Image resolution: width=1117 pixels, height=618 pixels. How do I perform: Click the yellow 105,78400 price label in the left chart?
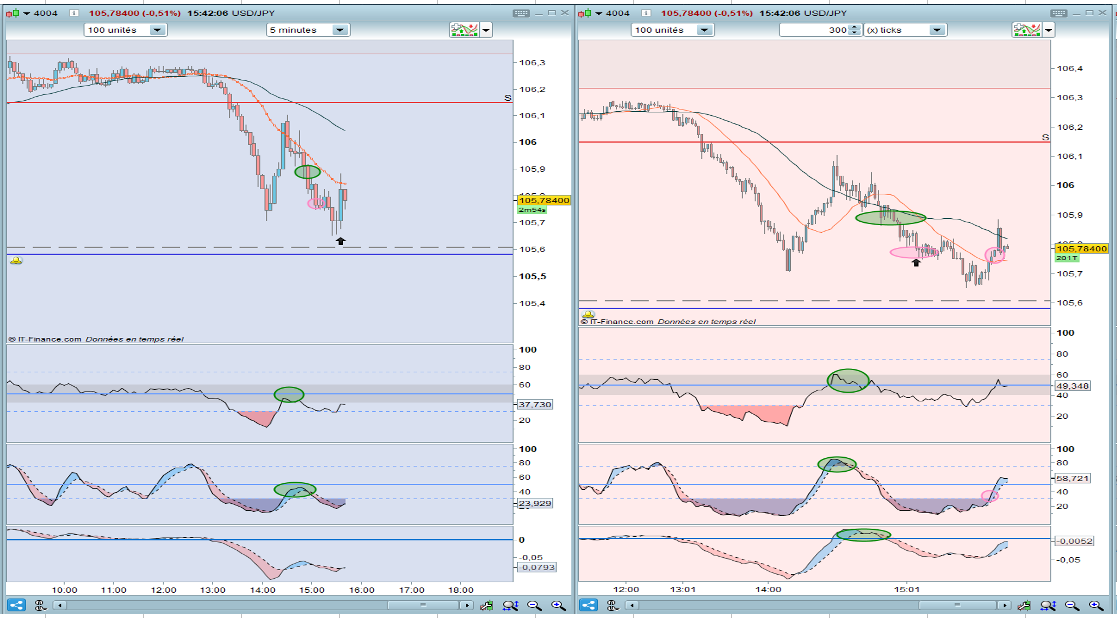pos(544,201)
